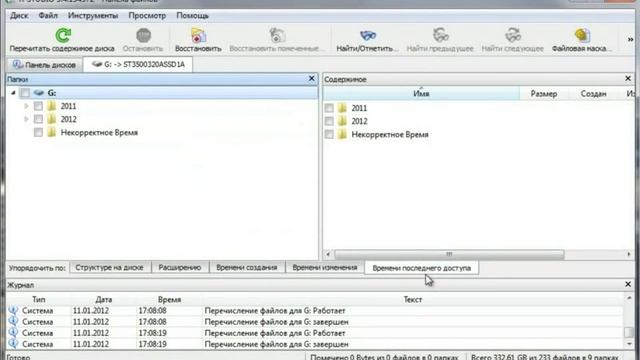Tick Некорректное Время checkbox in Содержимое list
640x360 pixels.
click(x=329, y=134)
